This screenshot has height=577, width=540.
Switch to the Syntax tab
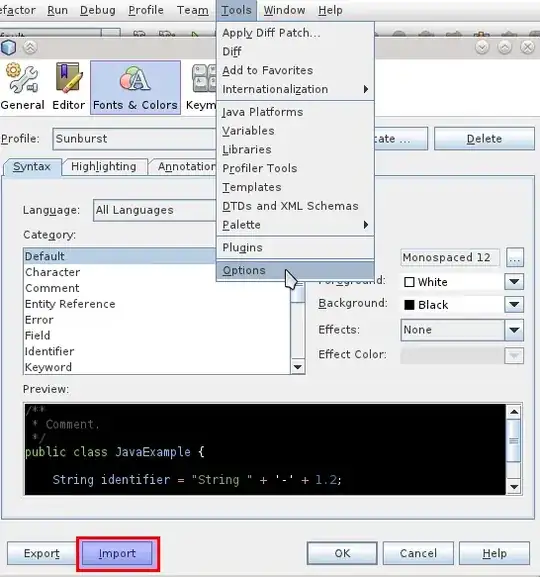32,167
